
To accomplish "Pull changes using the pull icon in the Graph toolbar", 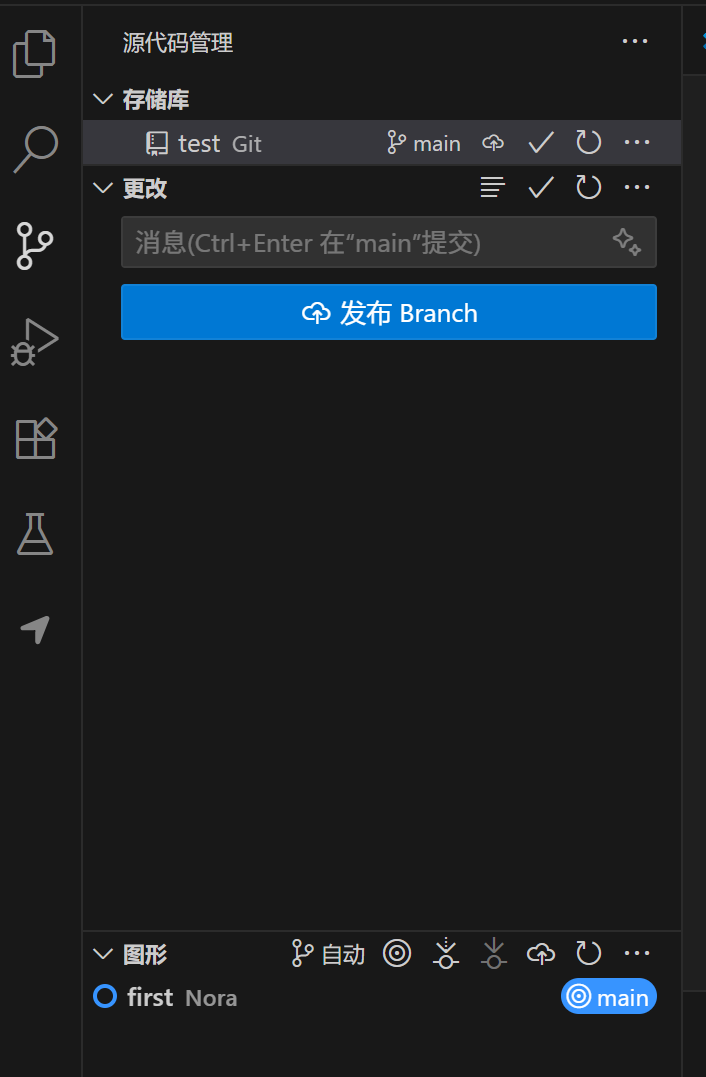I will (x=493, y=953).
